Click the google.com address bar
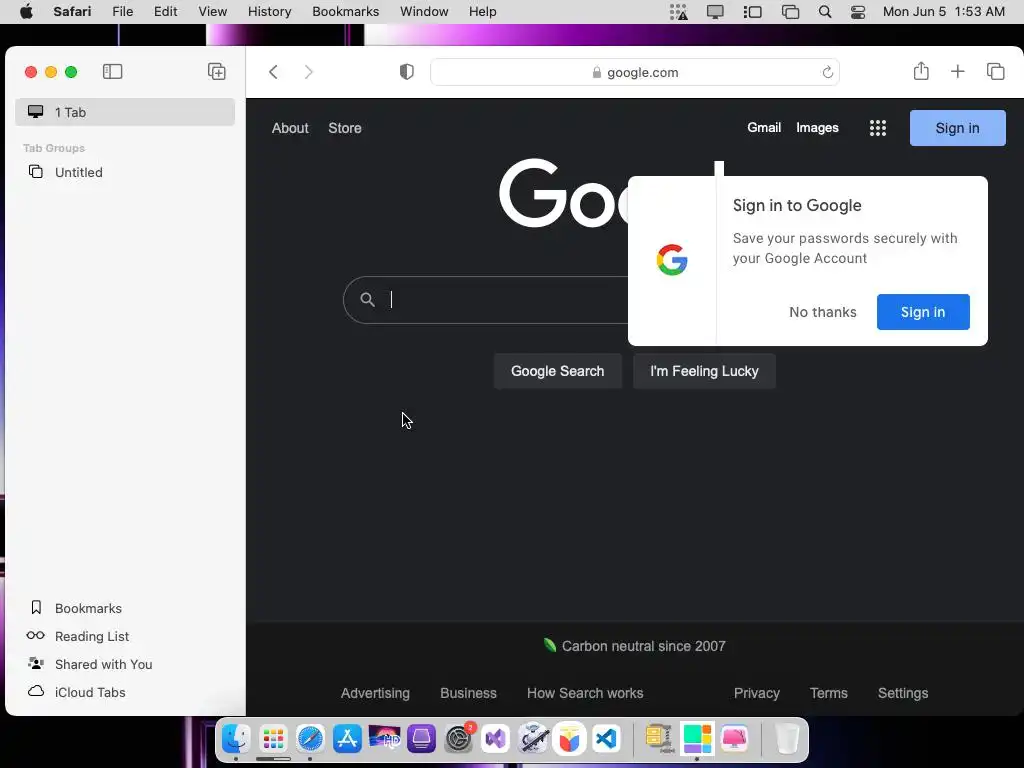 click(x=635, y=72)
